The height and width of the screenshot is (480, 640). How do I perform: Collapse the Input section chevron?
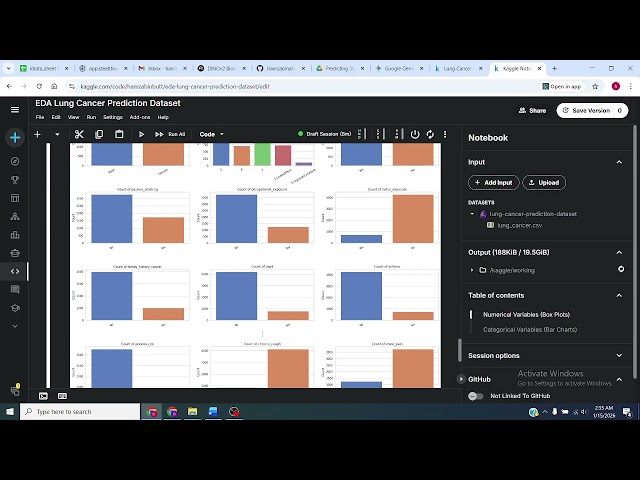pyautogui.click(x=619, y=162)
